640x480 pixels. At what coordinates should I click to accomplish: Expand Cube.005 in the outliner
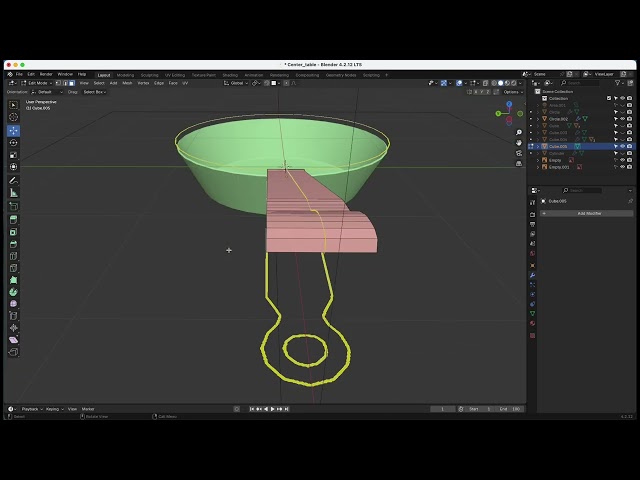538,146
